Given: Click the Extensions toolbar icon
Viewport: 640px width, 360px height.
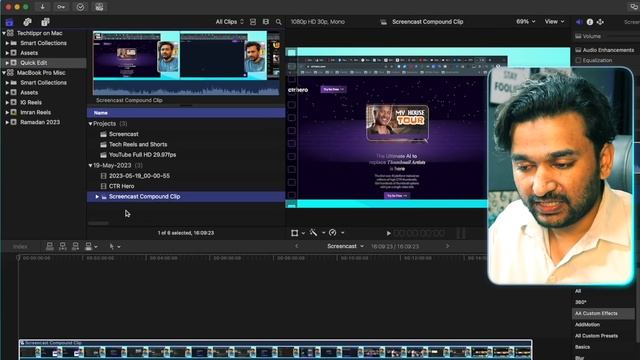Looking at the screenshot, I should [99, 7].
